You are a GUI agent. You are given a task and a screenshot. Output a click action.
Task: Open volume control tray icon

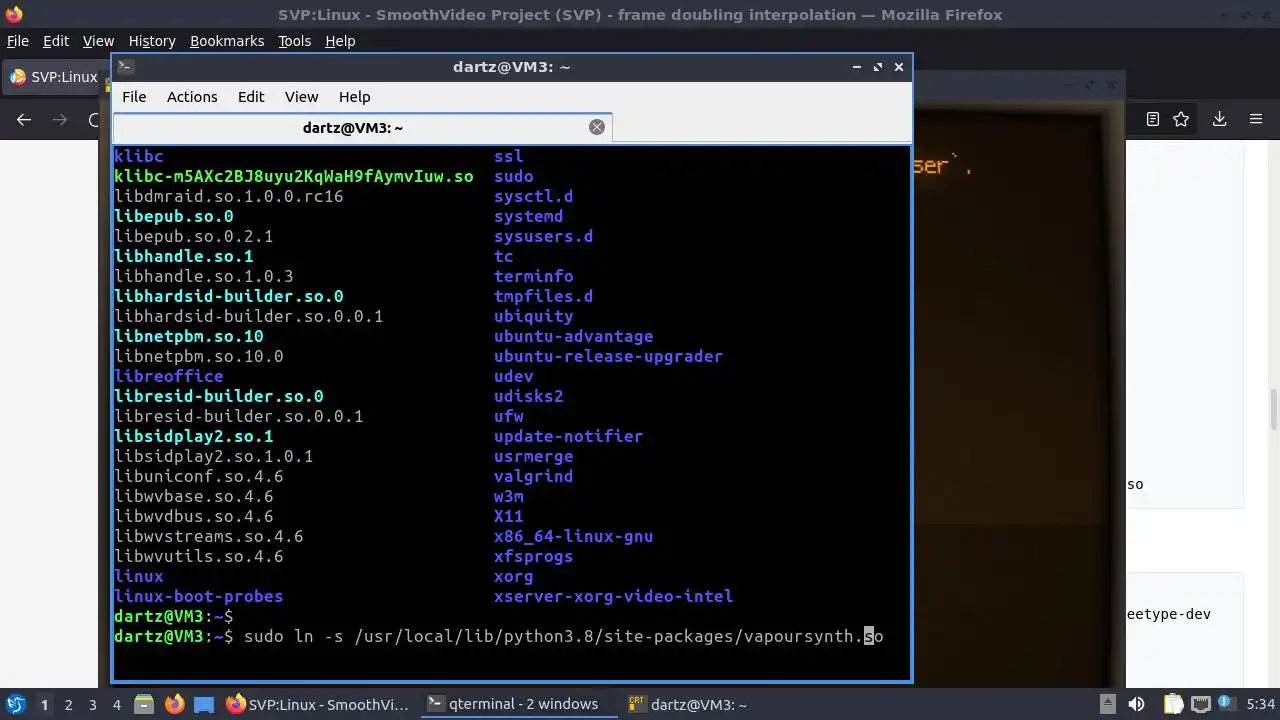(1136, 704)
